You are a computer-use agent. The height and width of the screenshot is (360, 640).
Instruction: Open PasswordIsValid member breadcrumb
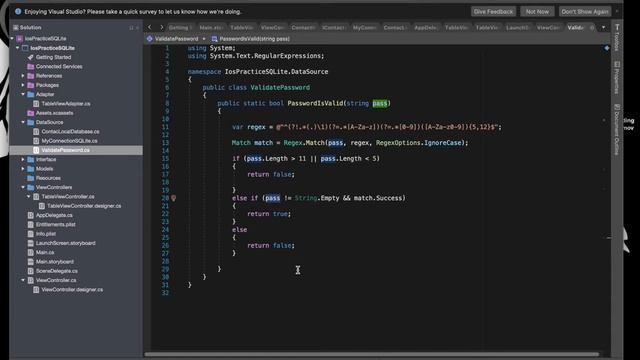[251, 39]
